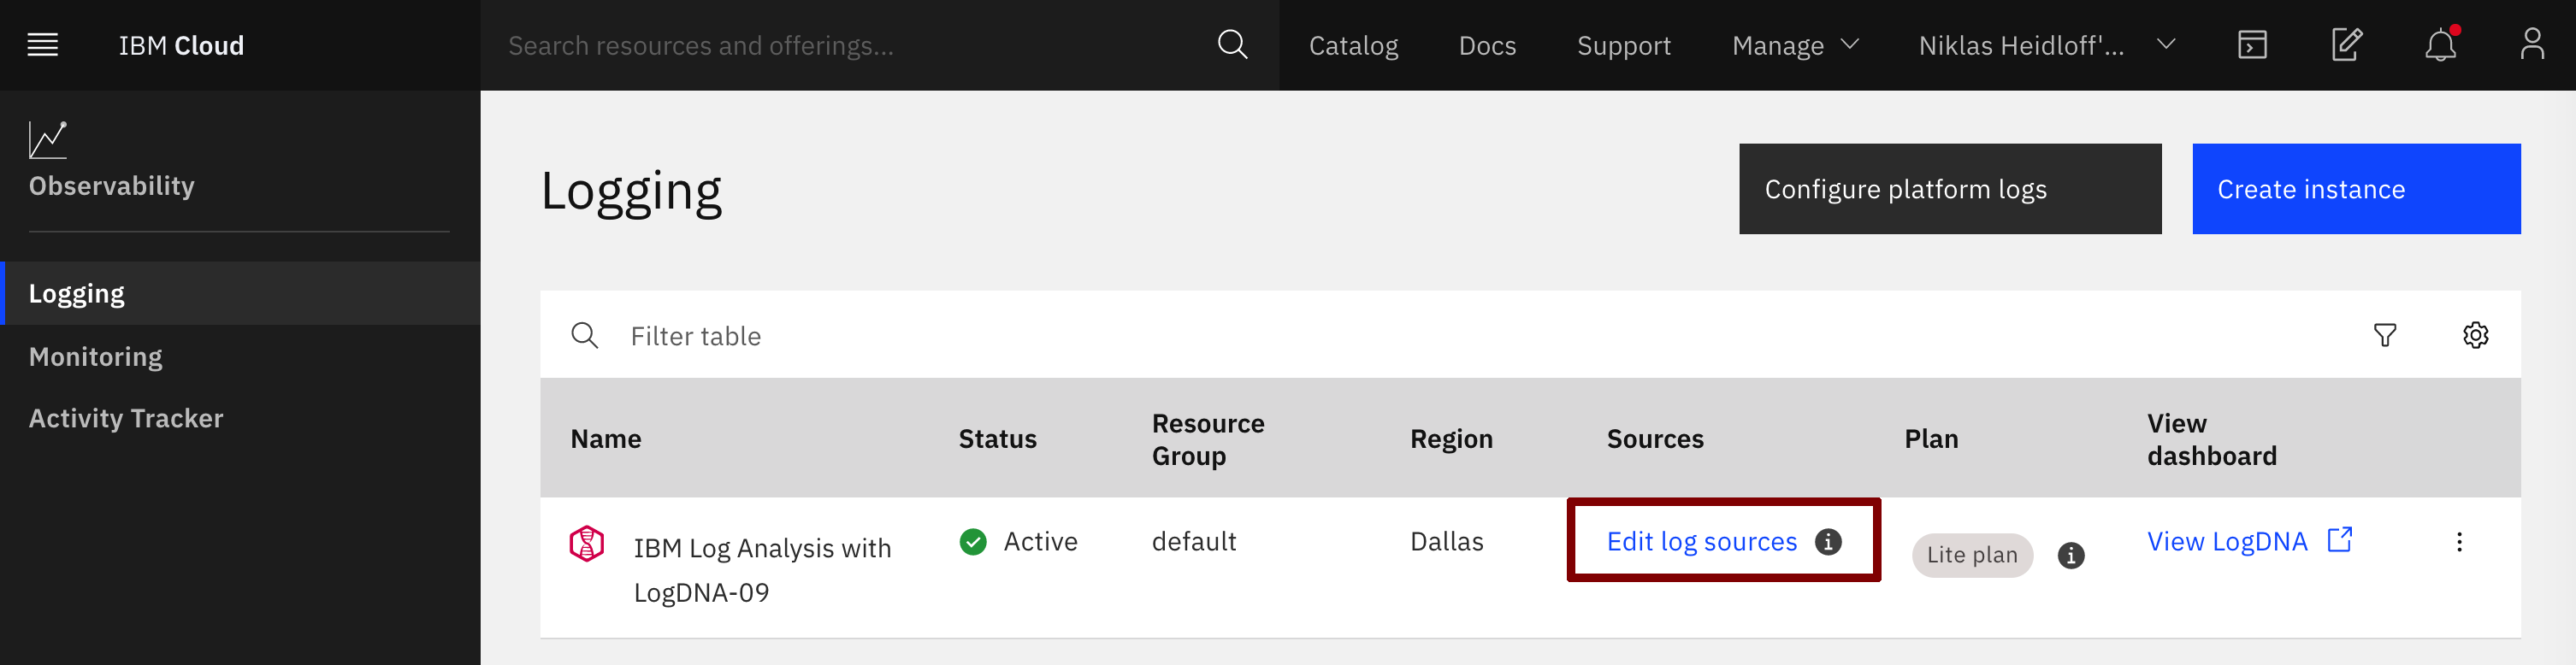This screenshot has width=2576, height=665.
Task: Click the Logging page heading
Action: [x=631, y=192]
